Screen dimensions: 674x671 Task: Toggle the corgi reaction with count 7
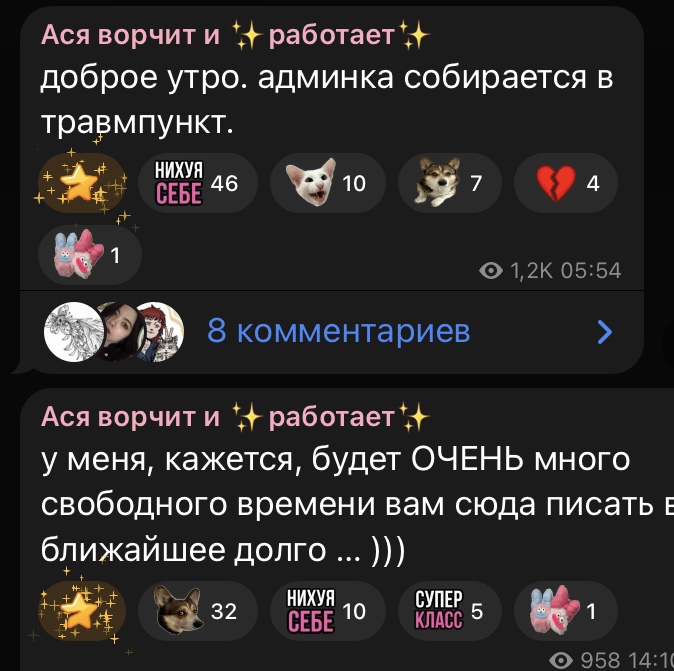pyautogui.click(x=450, y=183)
